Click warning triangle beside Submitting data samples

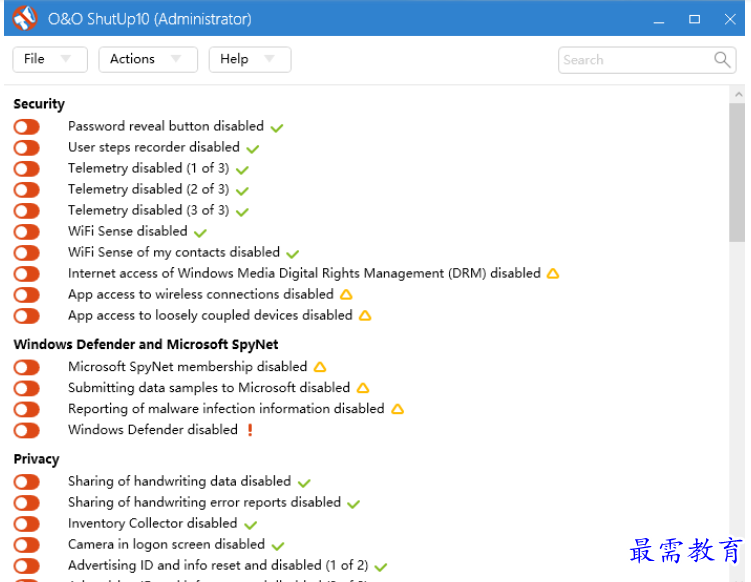point(363,388)
